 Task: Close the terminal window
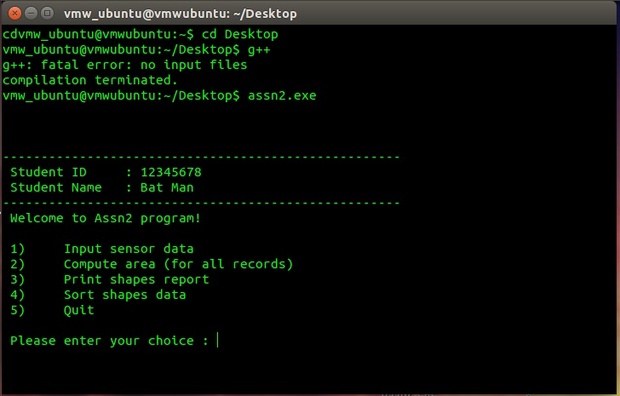(15, 13)
